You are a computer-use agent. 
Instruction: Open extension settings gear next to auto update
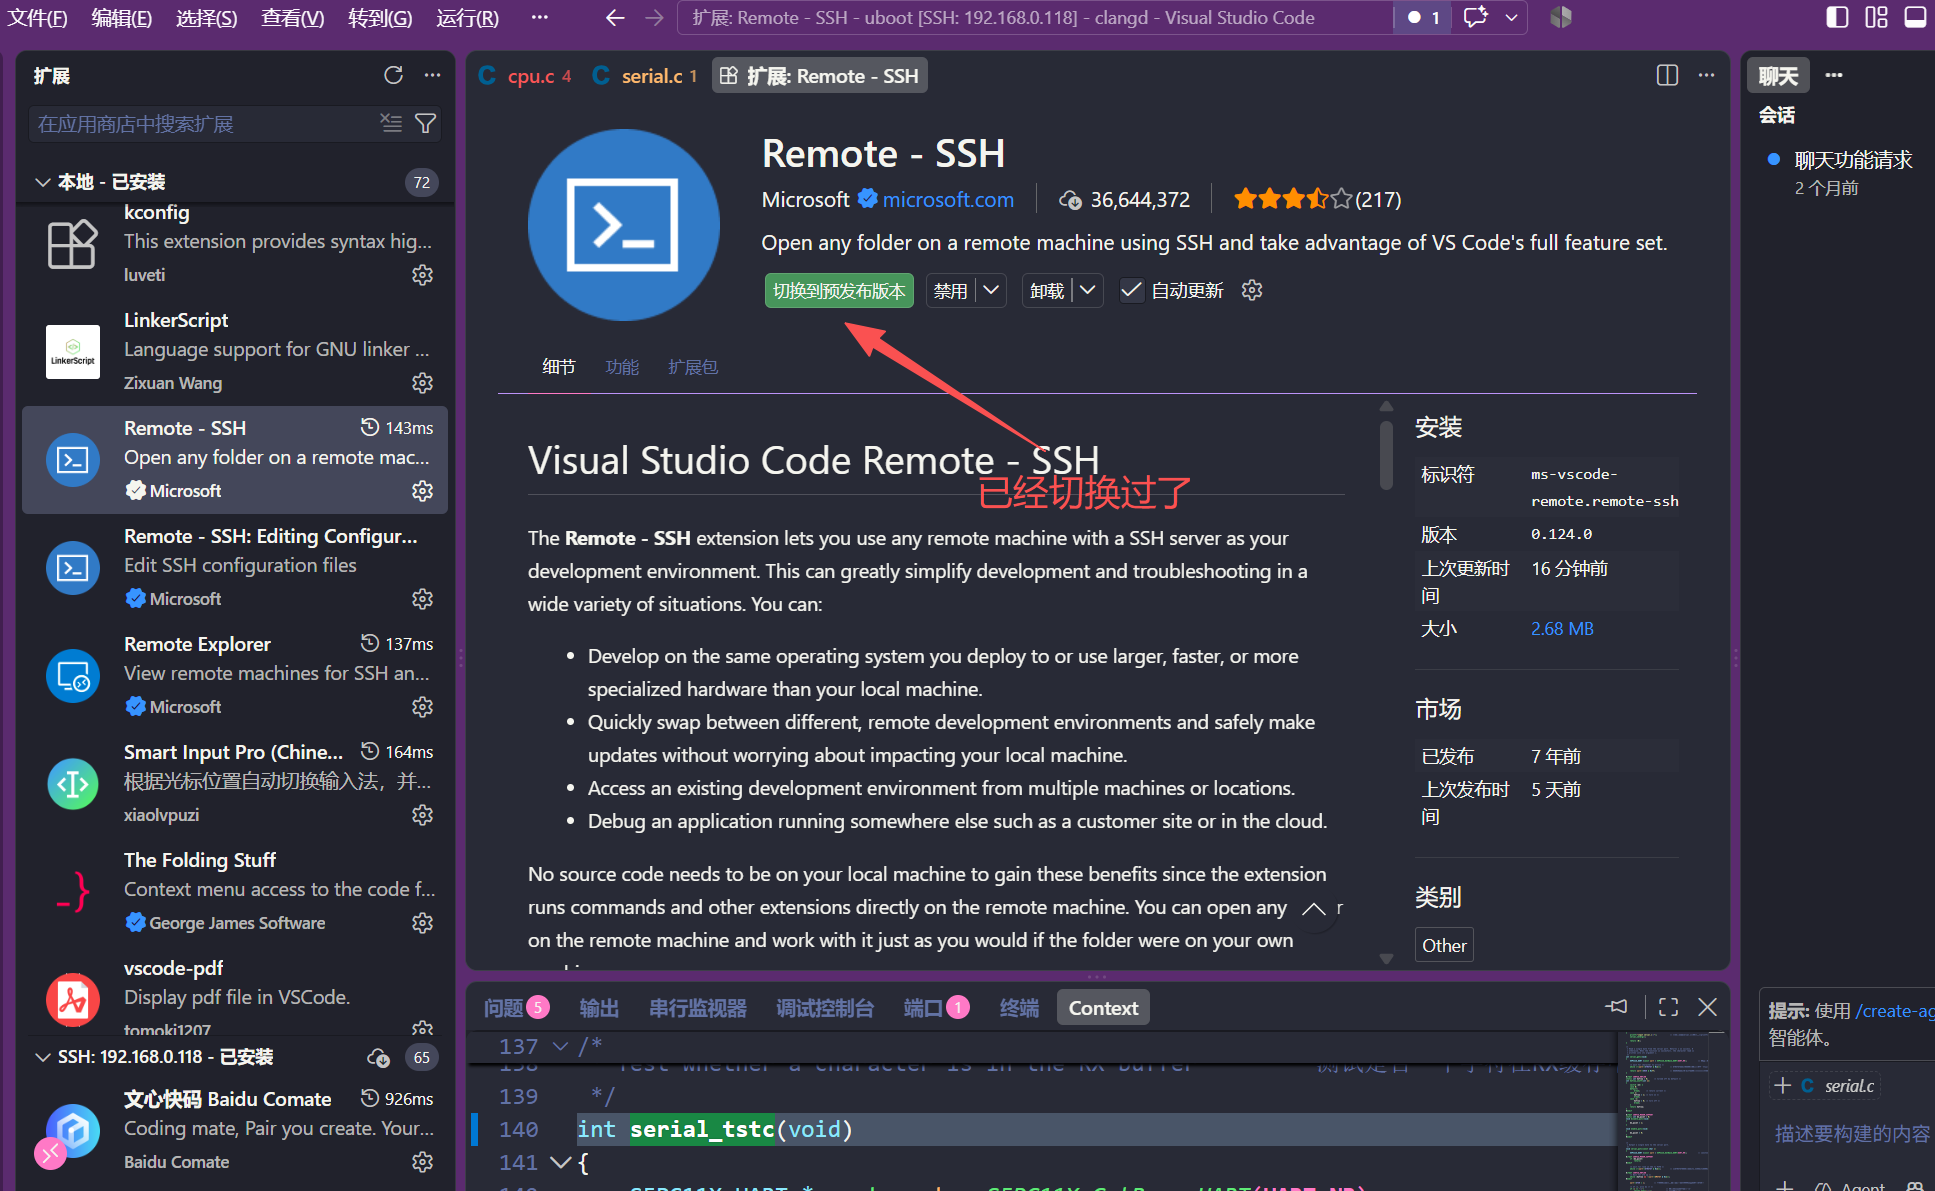click(1252, 290)
